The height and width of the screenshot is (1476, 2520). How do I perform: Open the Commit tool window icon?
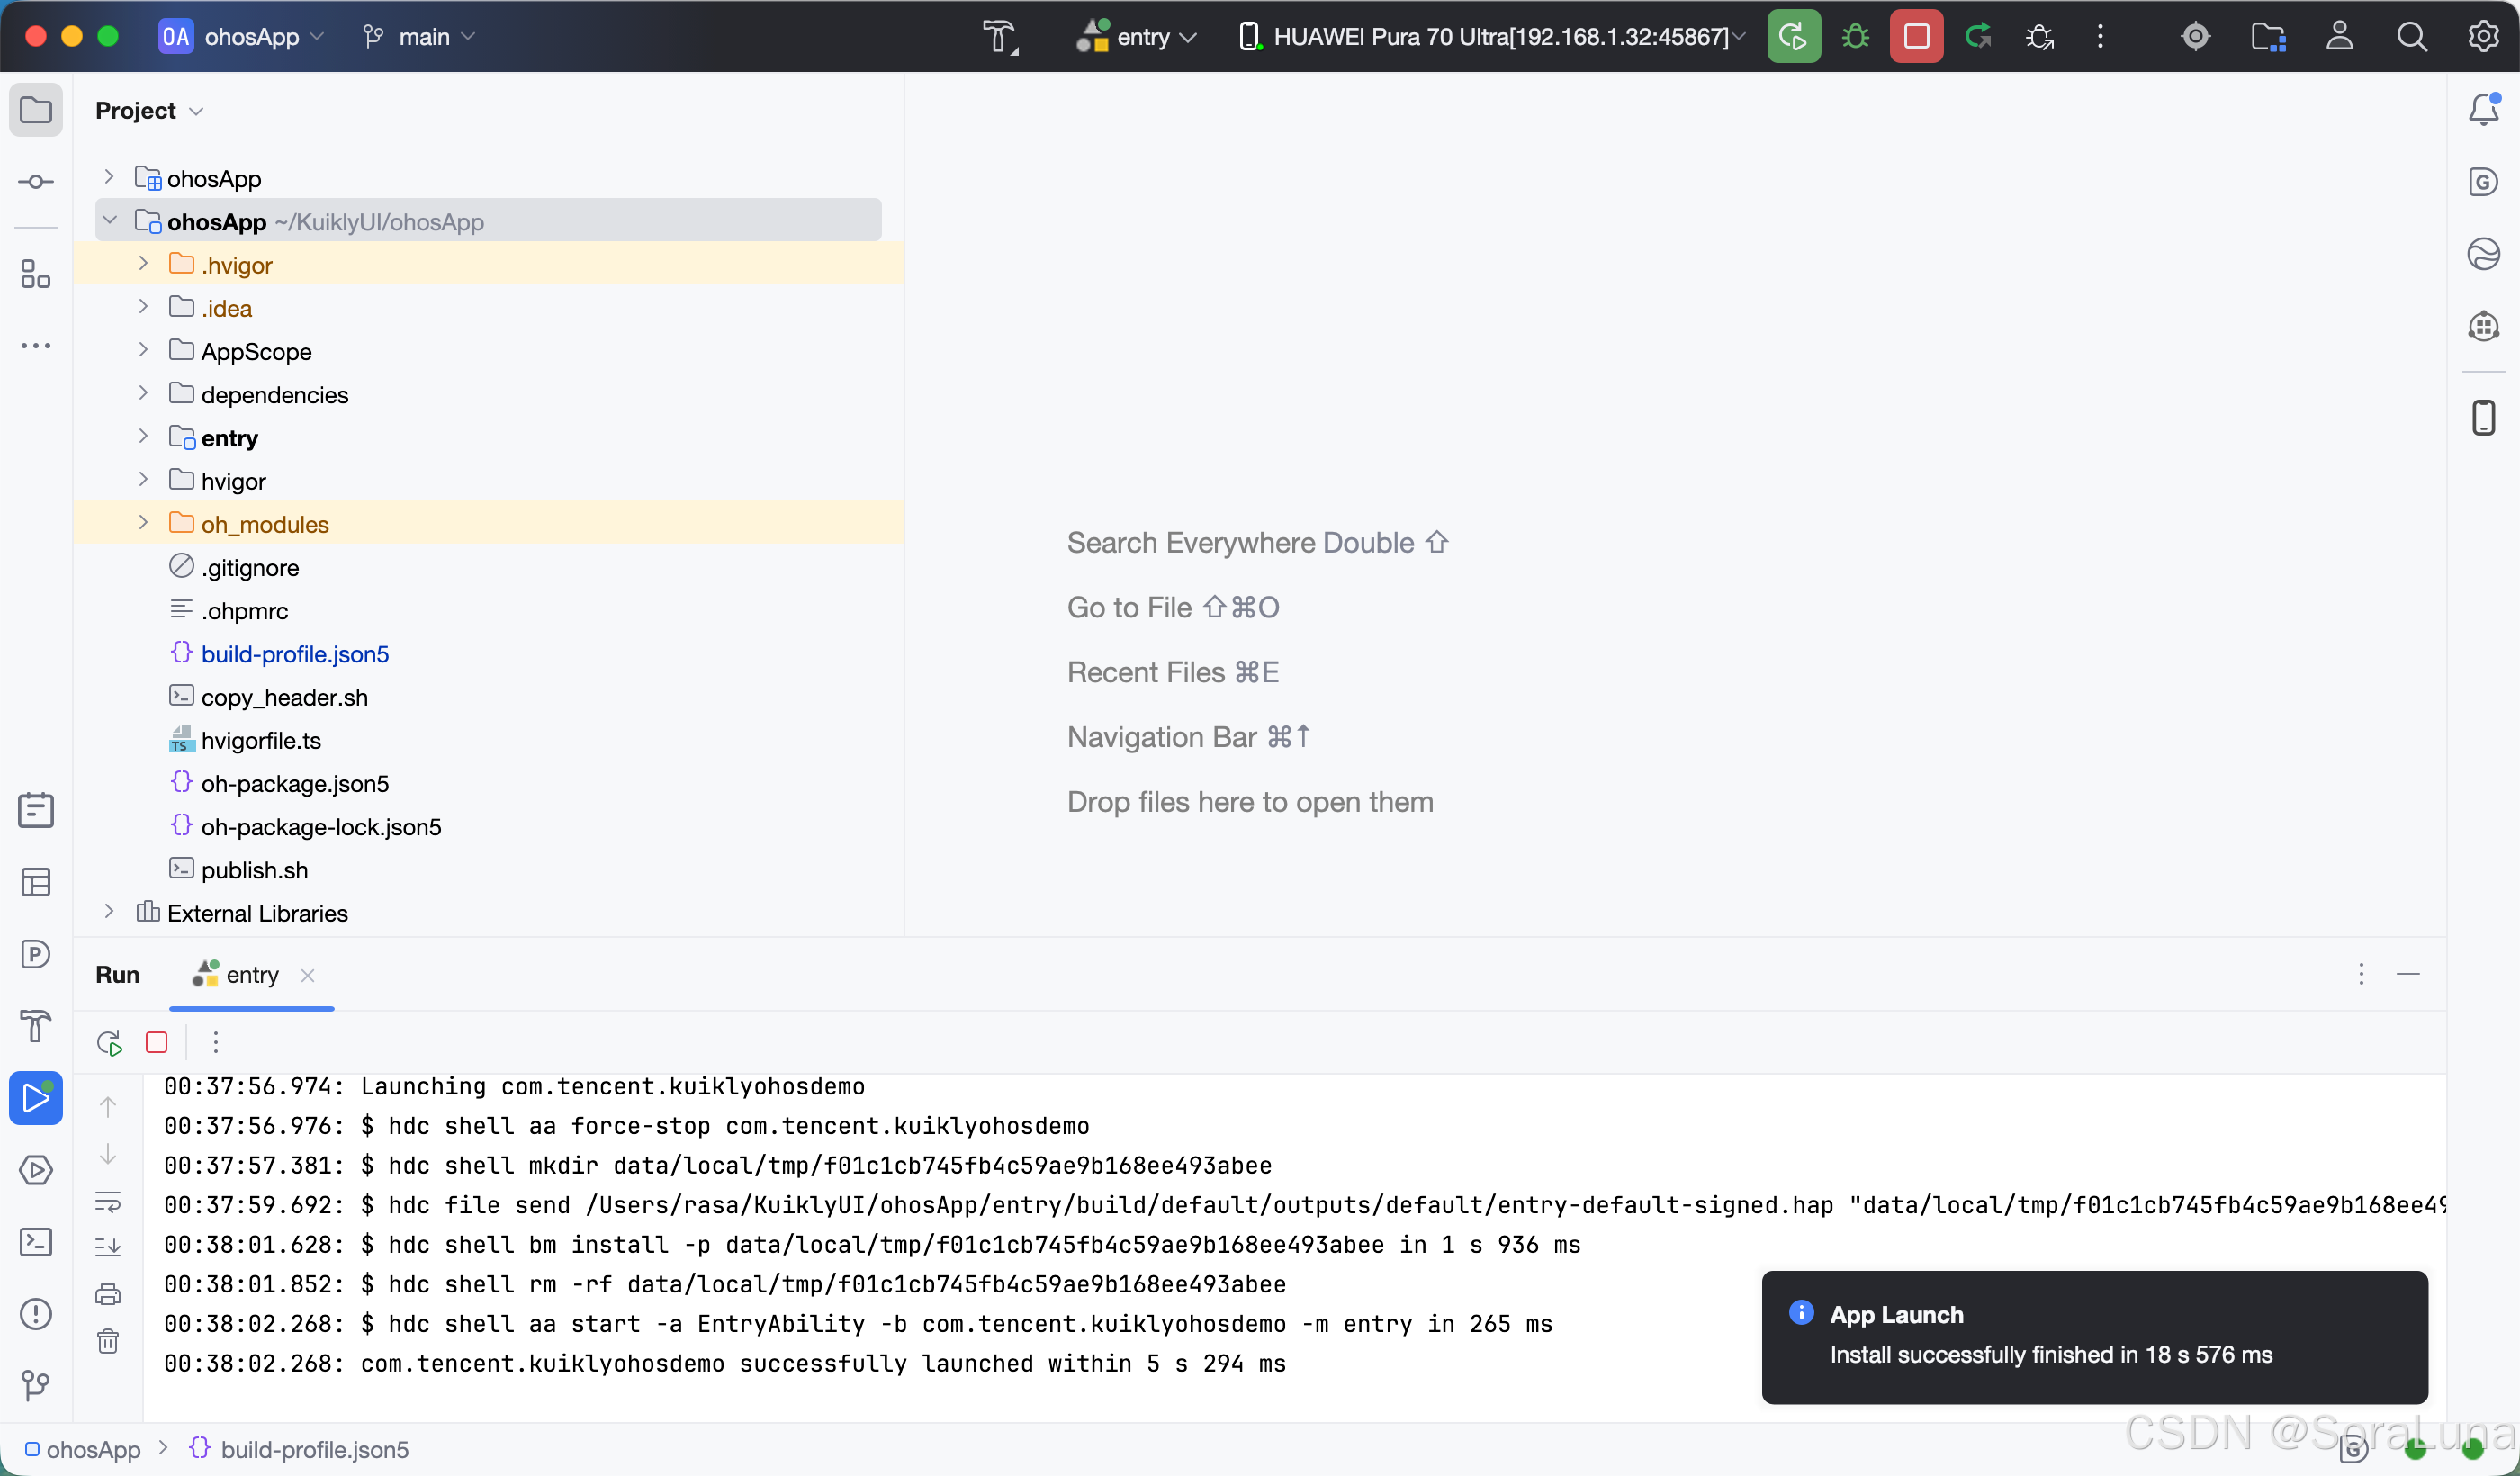point(36,181)
